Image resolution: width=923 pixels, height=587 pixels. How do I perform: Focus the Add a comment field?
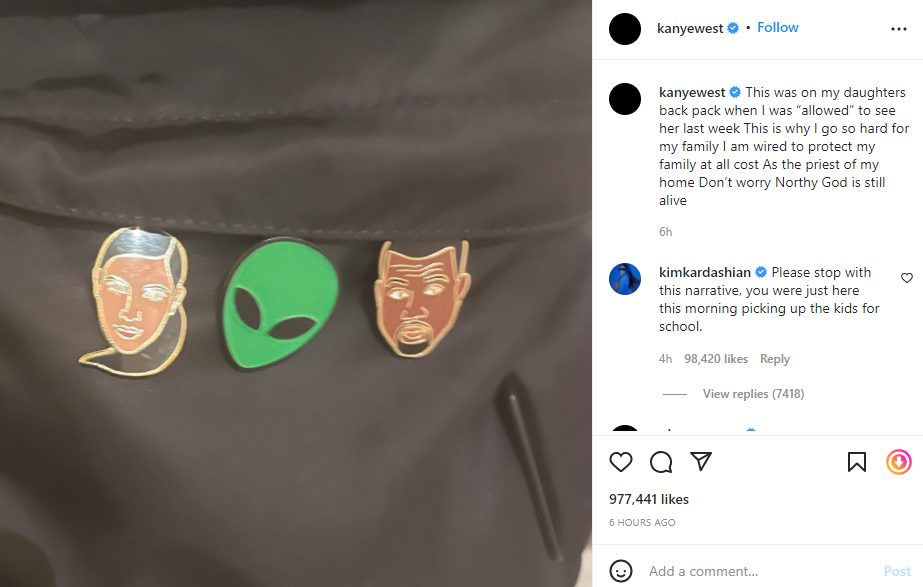pyautogui.click(x=759, y=571)
